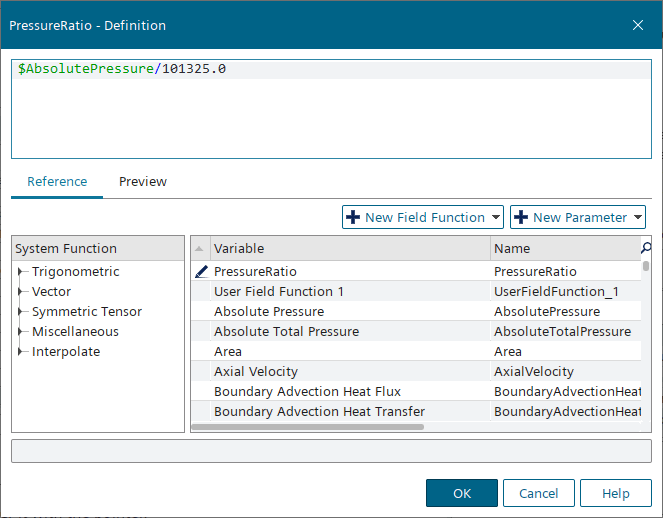Open Help for this dialog
The height and width of the screenshot is (518, 663).
click(615, 493)
